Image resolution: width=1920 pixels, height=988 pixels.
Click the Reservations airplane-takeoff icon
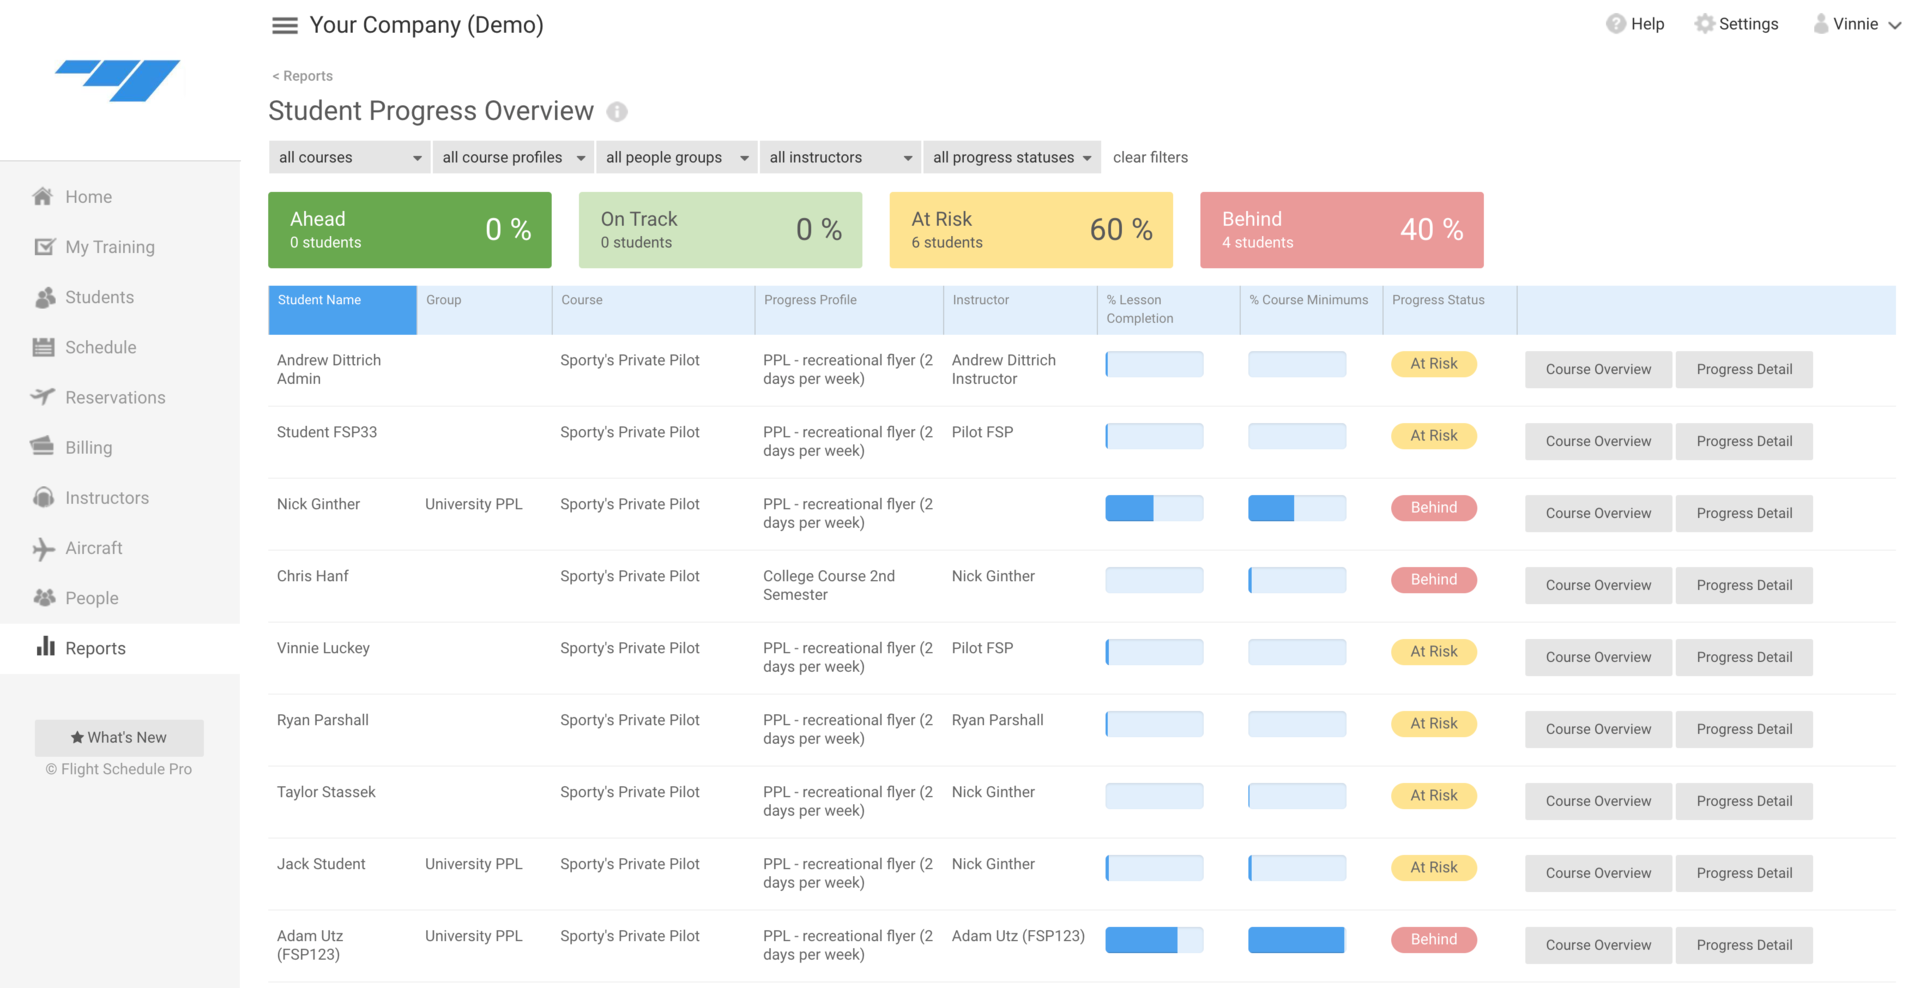tap(44, 397)
